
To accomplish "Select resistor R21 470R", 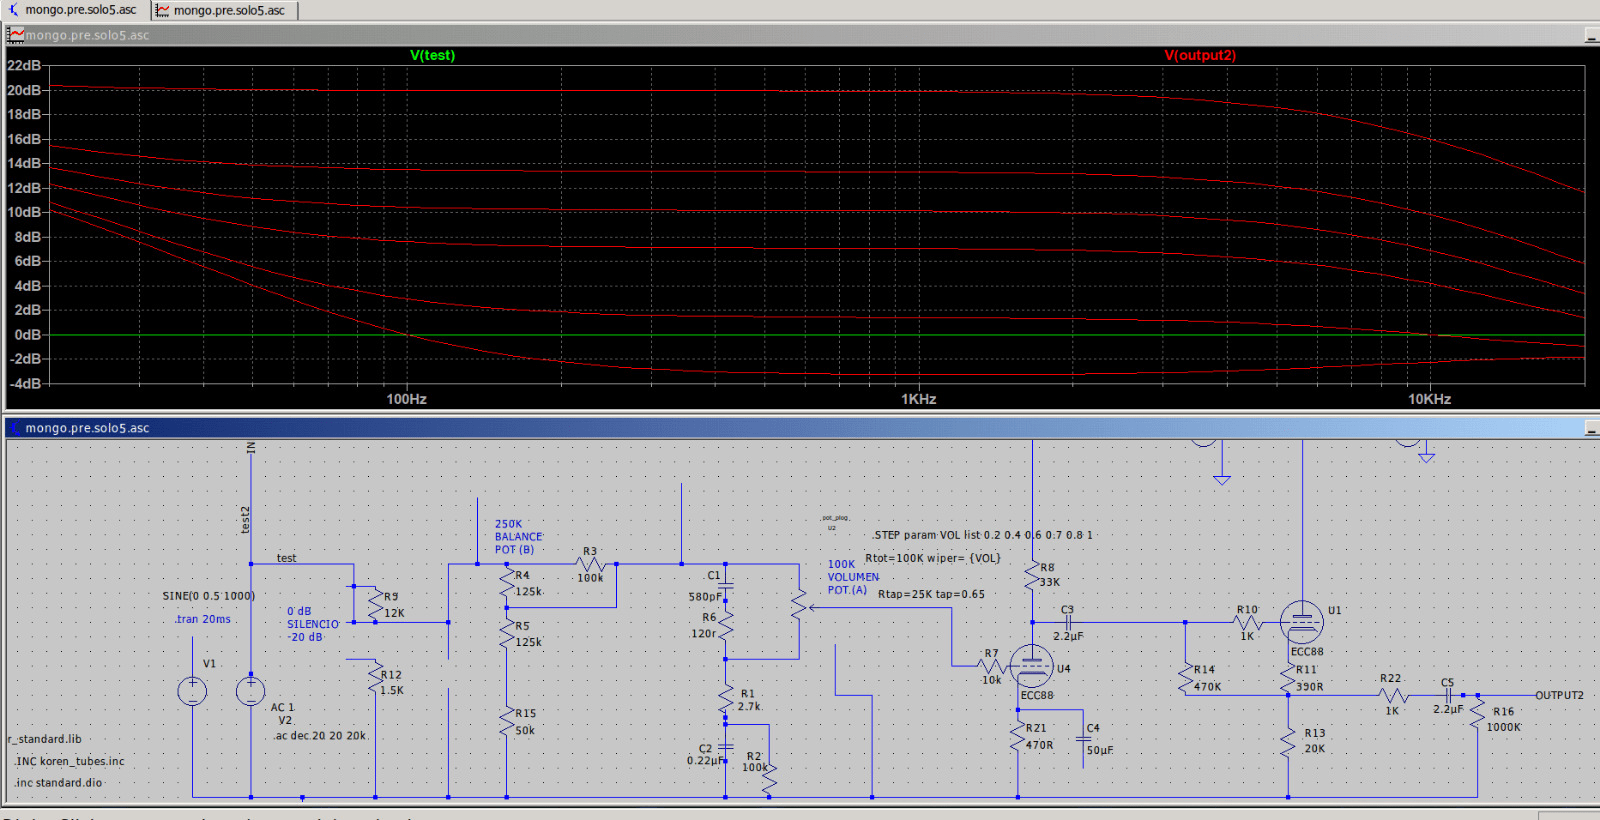I will tap(1018, 737).
